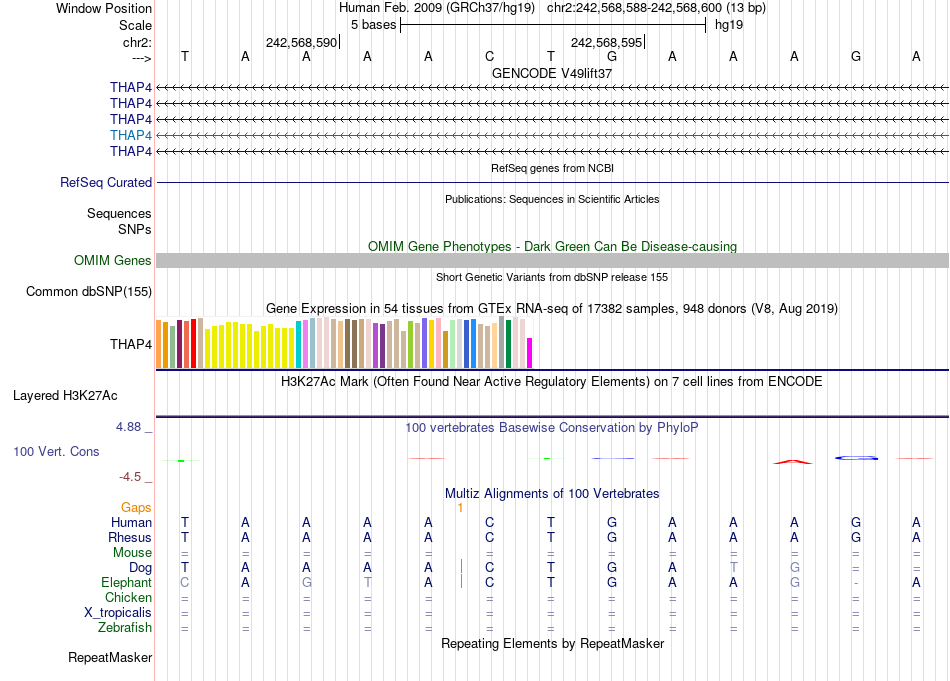Select the Dog species label
Image resolution: width=950 pixels, height=681 pixels.
(141, 568)
